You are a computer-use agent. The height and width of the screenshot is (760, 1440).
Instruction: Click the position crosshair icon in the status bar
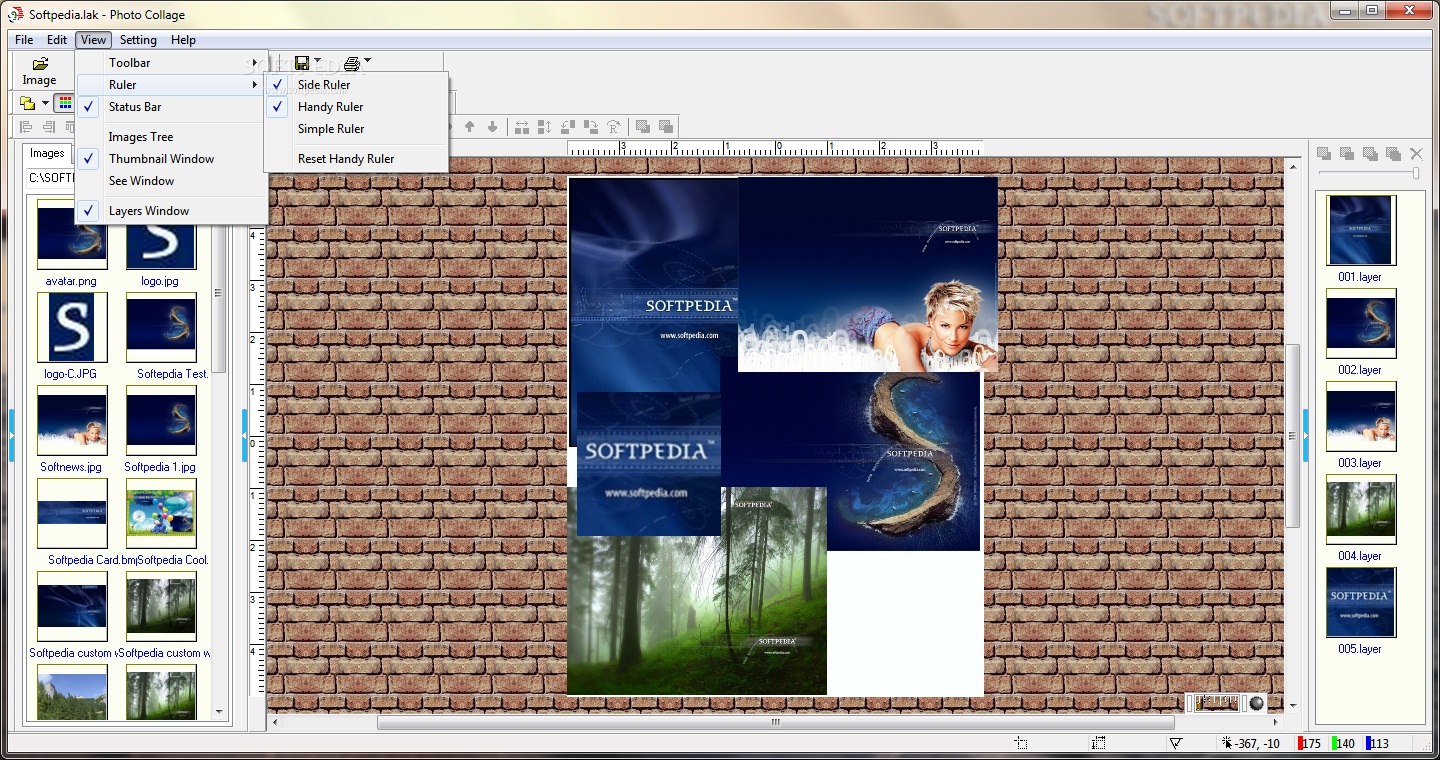(x=1020, y=743)
